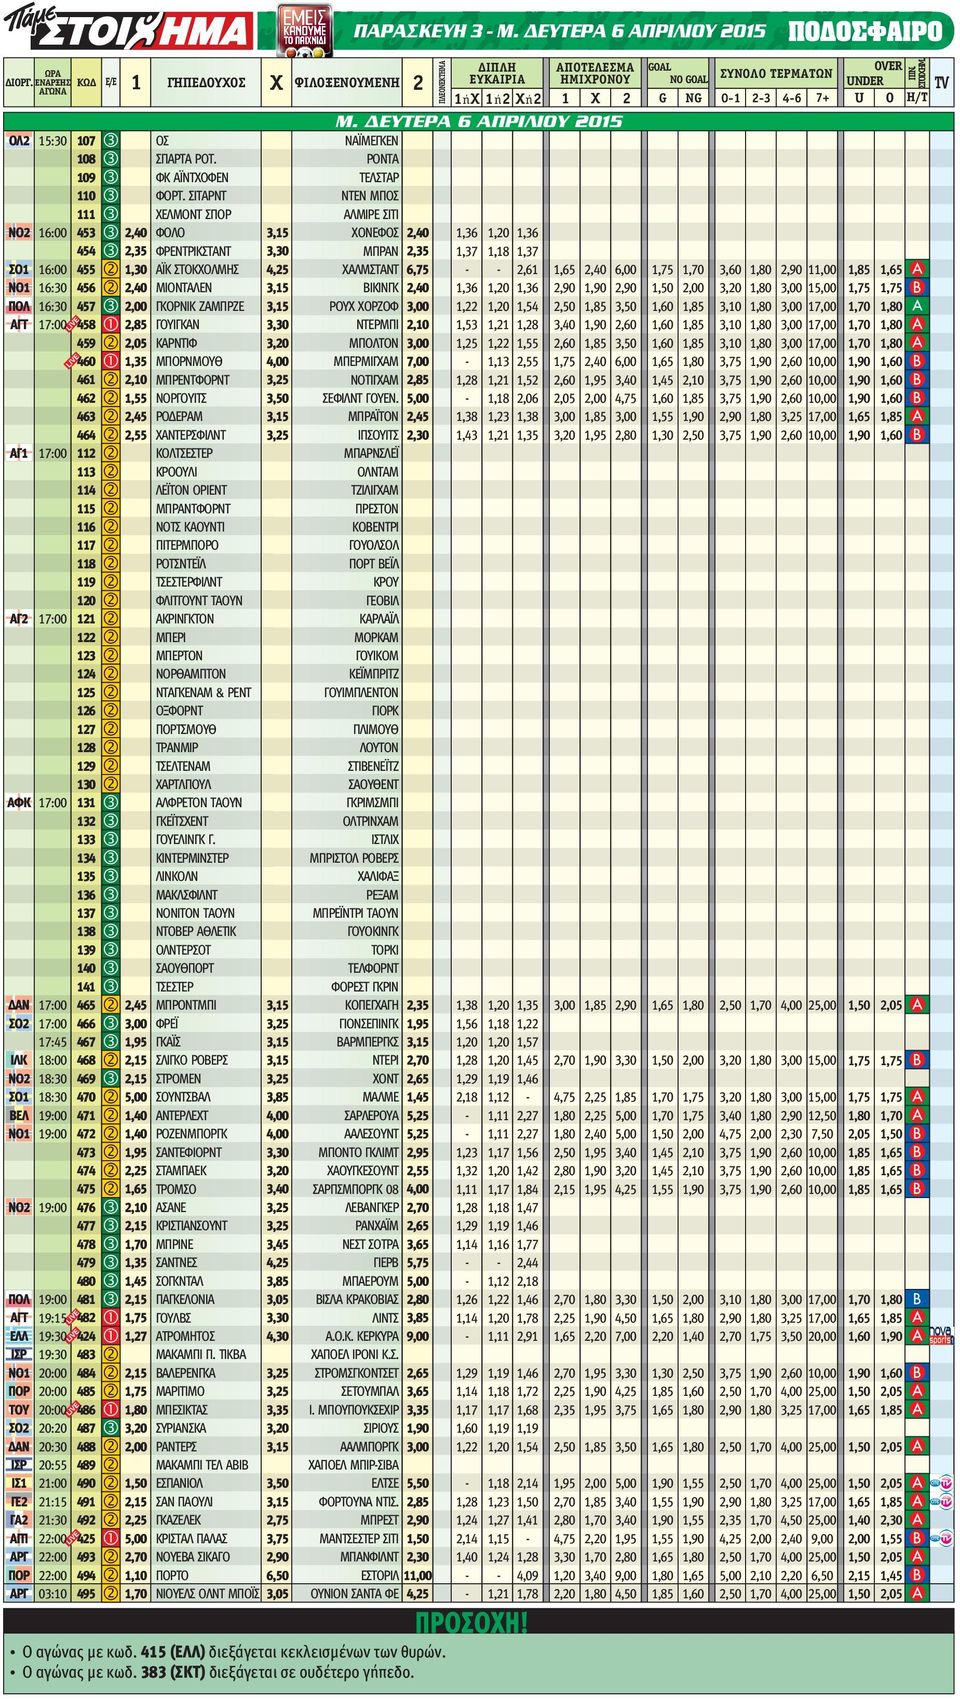
Task: Click the away team ΦΟΡΕΣΤ ΓΚΡΙΝ
Action: [363, 986]
